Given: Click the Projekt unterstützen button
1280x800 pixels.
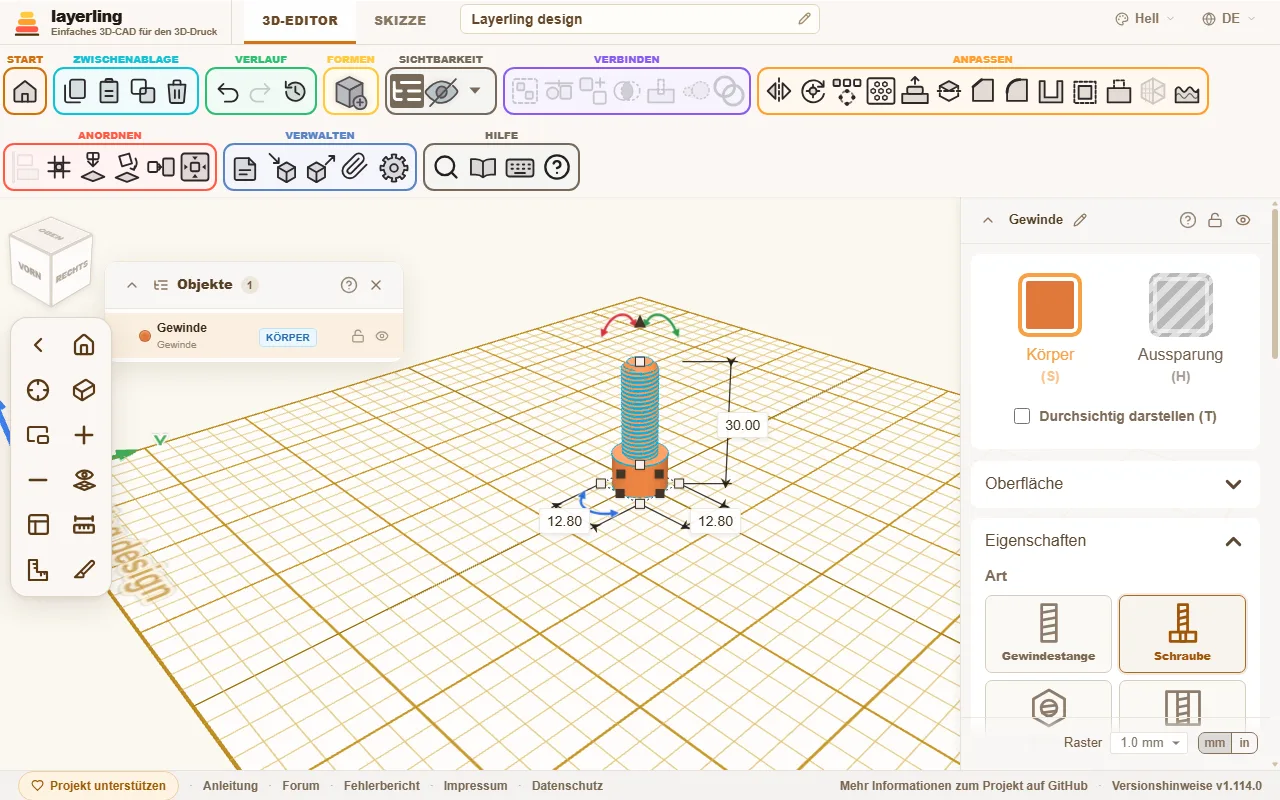Looking at the screenshot, I should pos(99,786).
